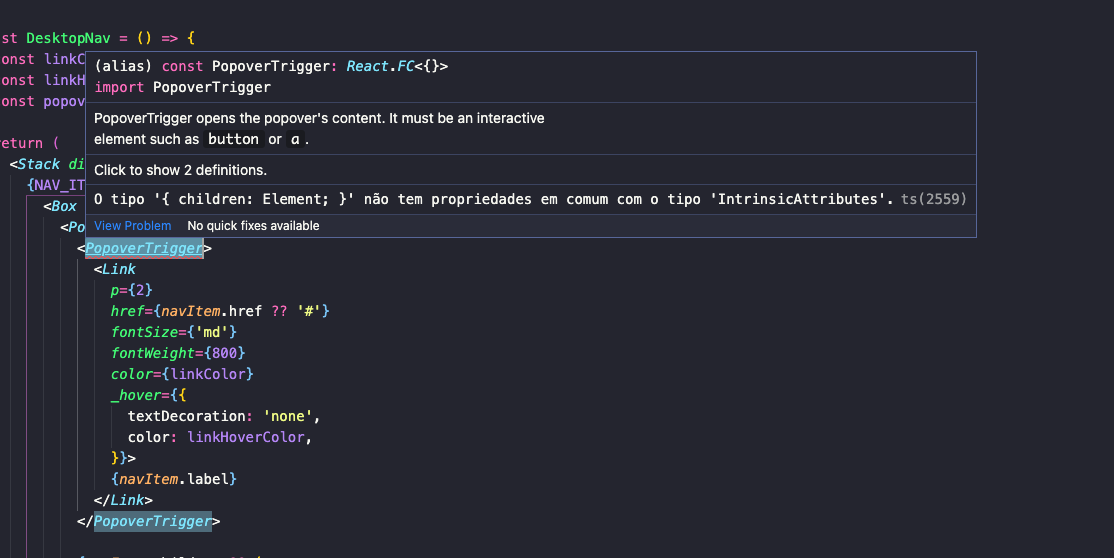
Task: Click 'import PopoverTrigger' in tooltip
Action: point(183,87)
